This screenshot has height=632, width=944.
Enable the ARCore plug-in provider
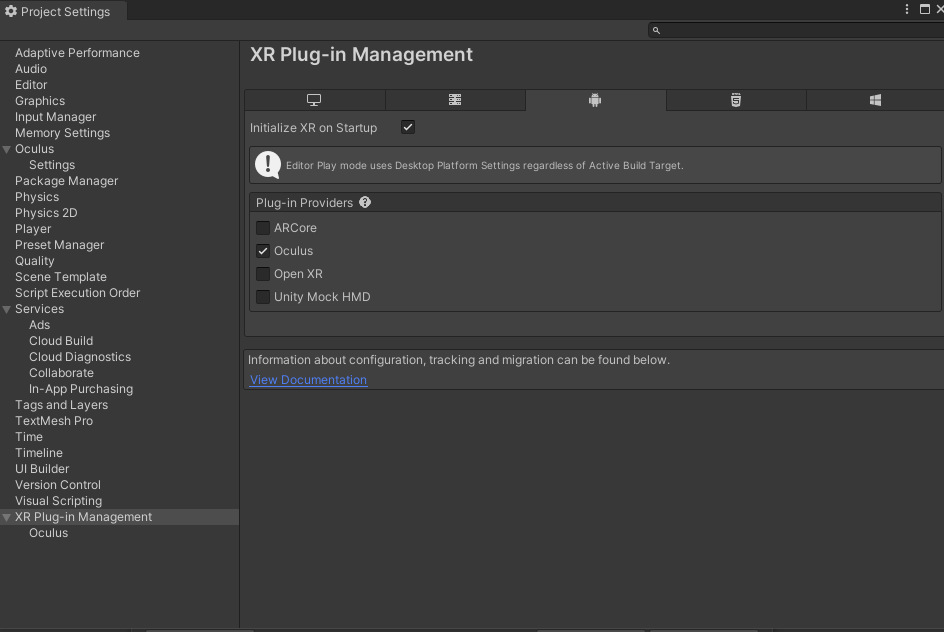(x=262, y=228)
